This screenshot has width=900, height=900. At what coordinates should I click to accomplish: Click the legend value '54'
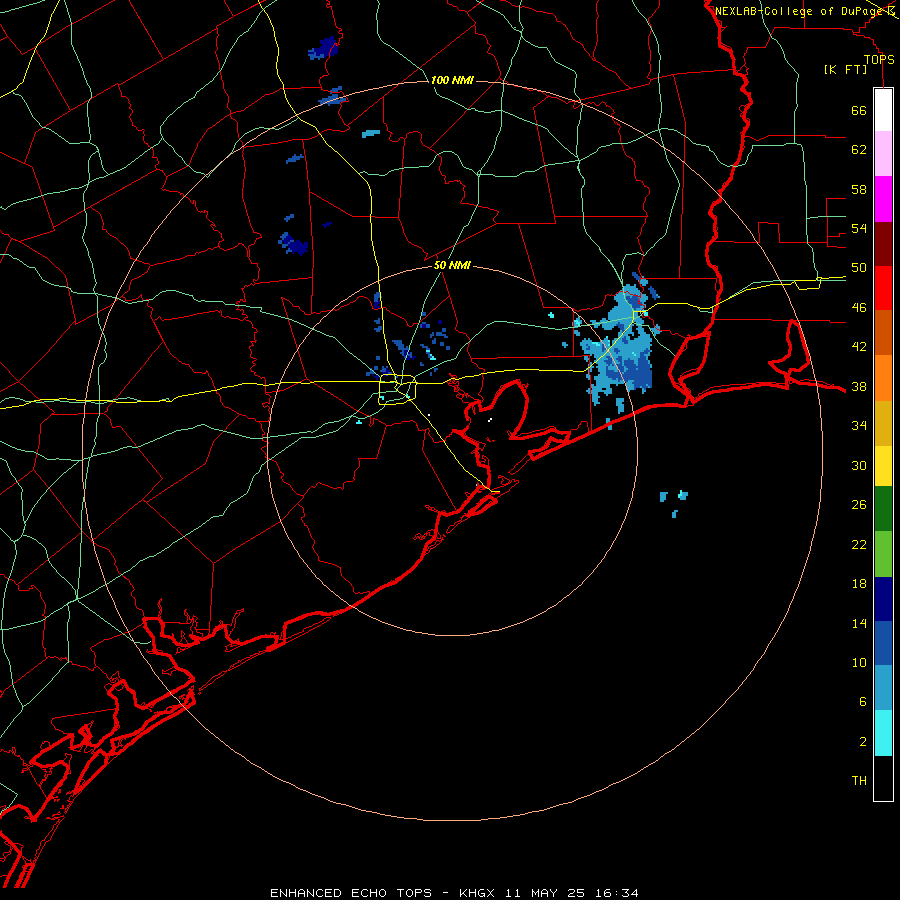[859, 228]
